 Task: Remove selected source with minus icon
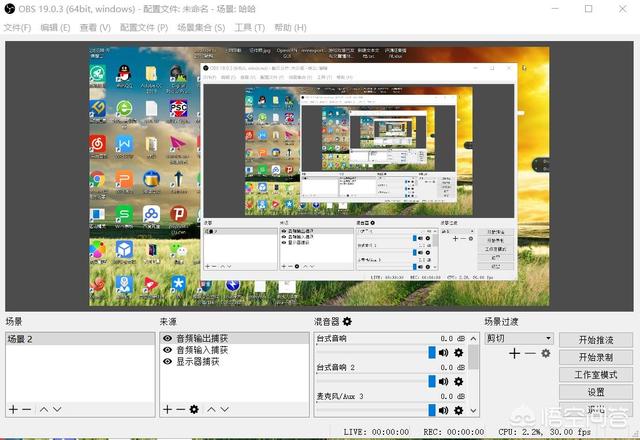(180, 409)
